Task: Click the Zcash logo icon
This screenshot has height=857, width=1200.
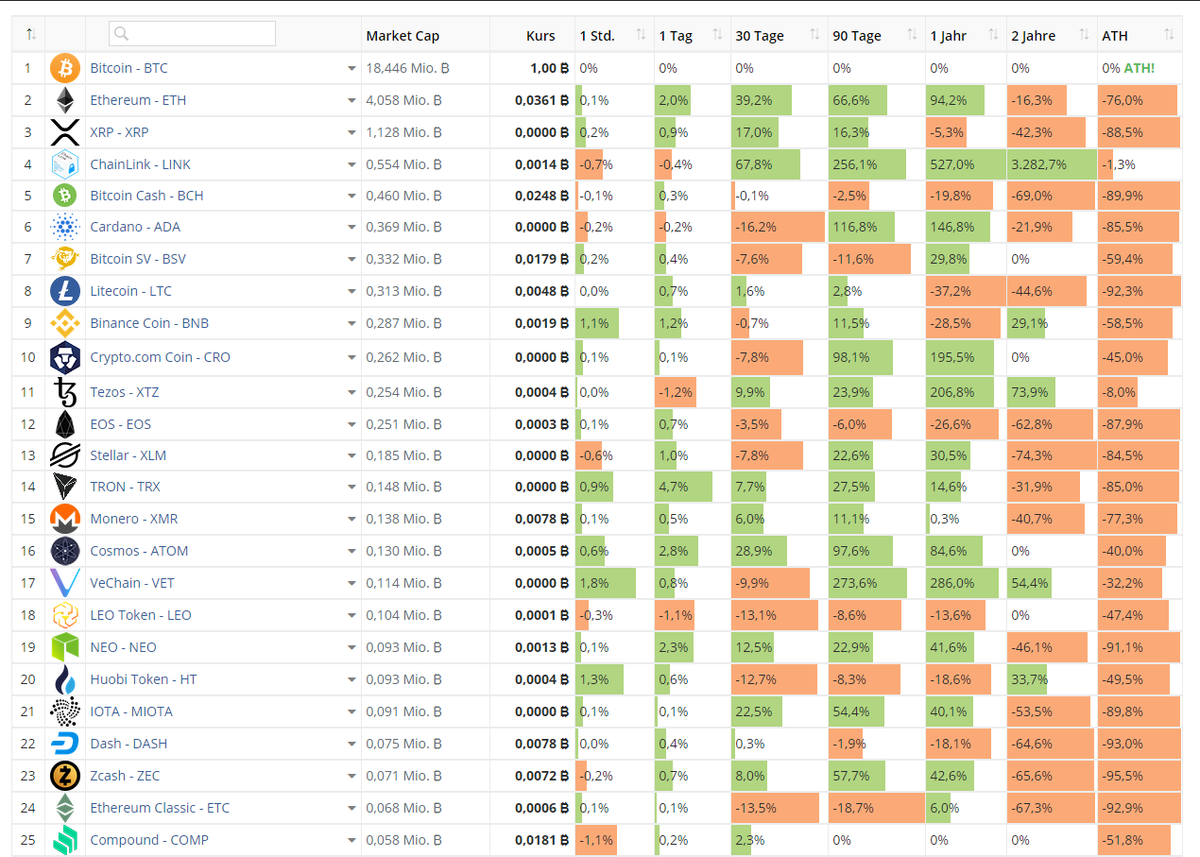Action: click(65, 775)
